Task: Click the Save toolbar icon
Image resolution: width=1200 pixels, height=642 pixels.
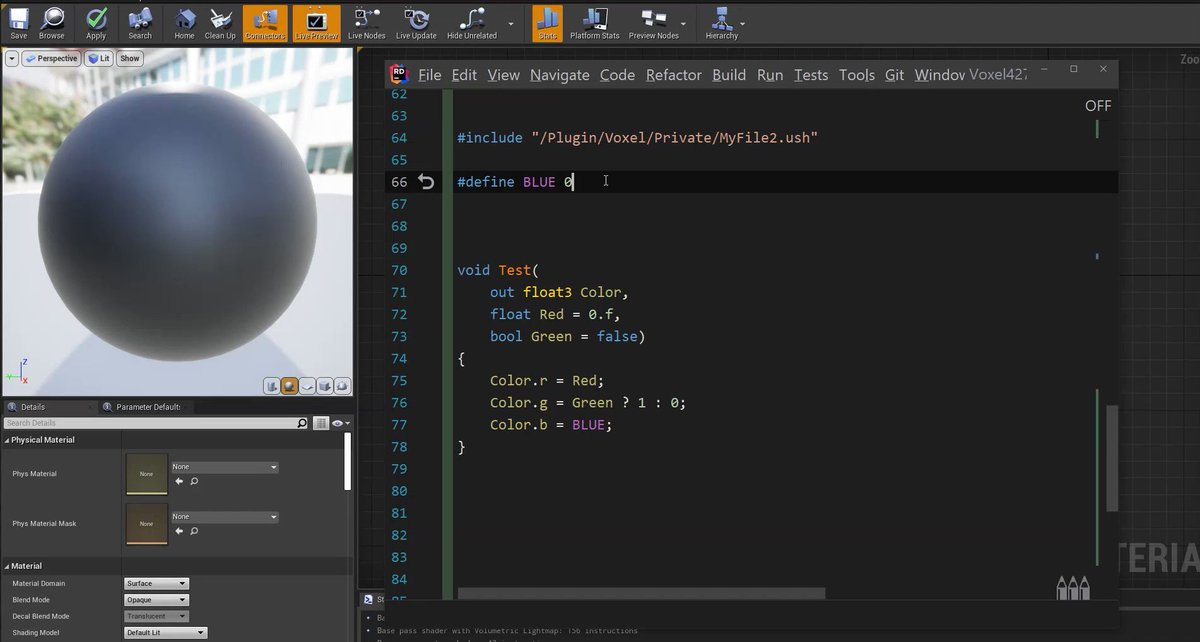Action: pos(18,18)
